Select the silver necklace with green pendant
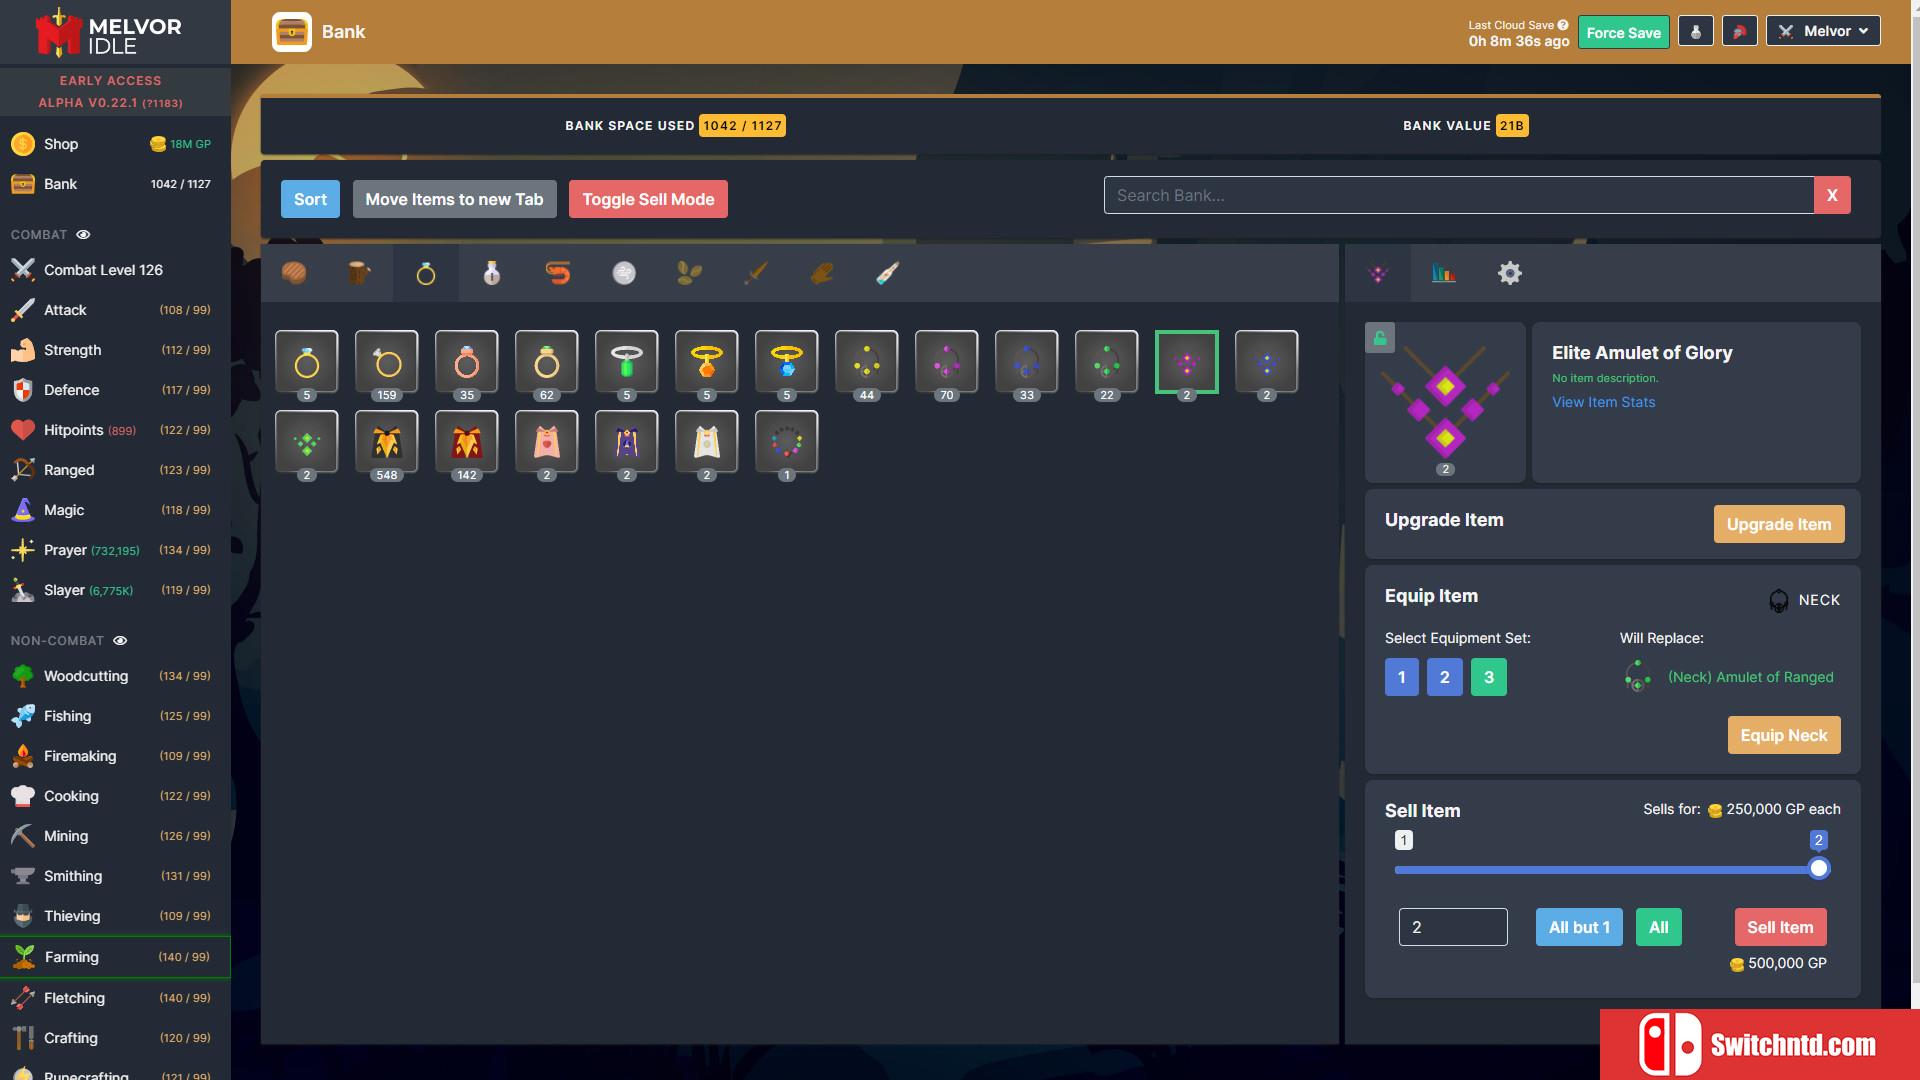1920x1080 pixels. click(x=627, y=362)
